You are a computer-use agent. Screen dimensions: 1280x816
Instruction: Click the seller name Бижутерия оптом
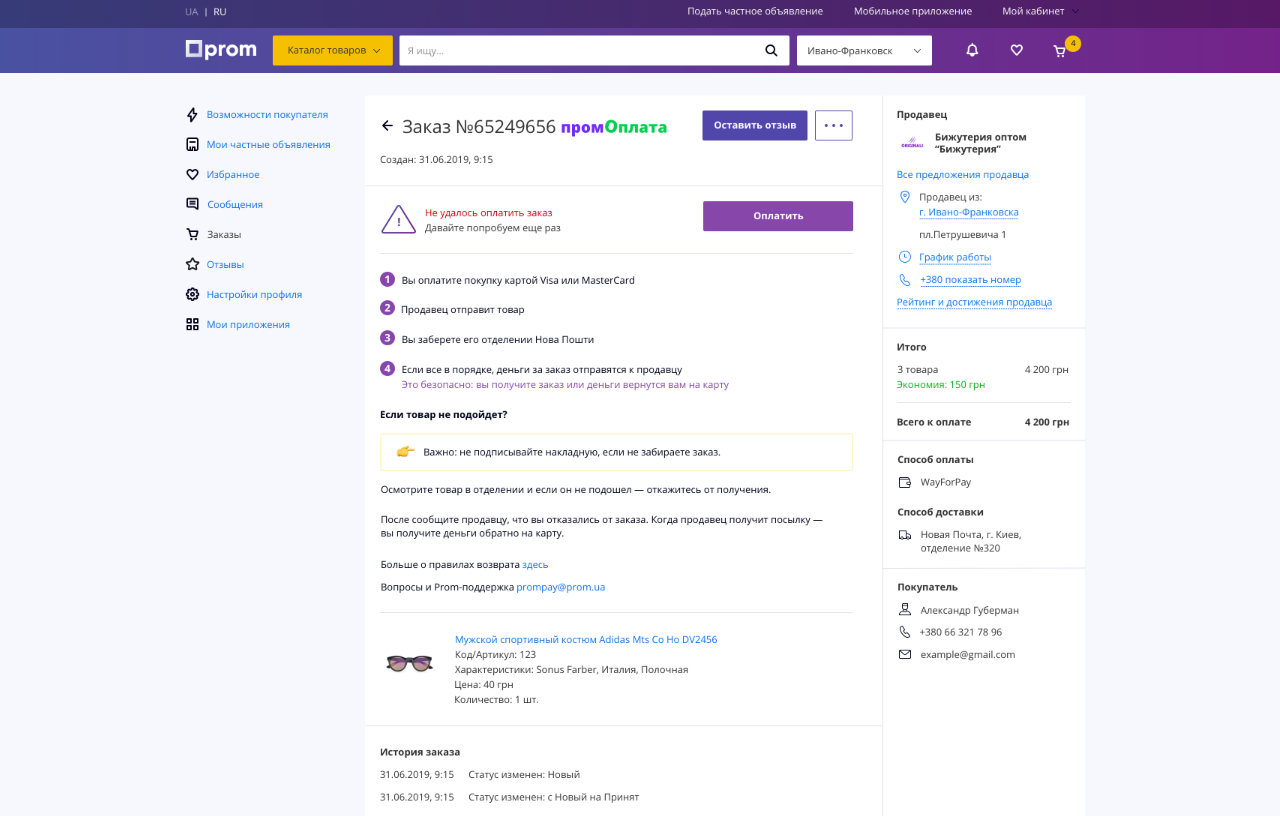tap(980, 143)
